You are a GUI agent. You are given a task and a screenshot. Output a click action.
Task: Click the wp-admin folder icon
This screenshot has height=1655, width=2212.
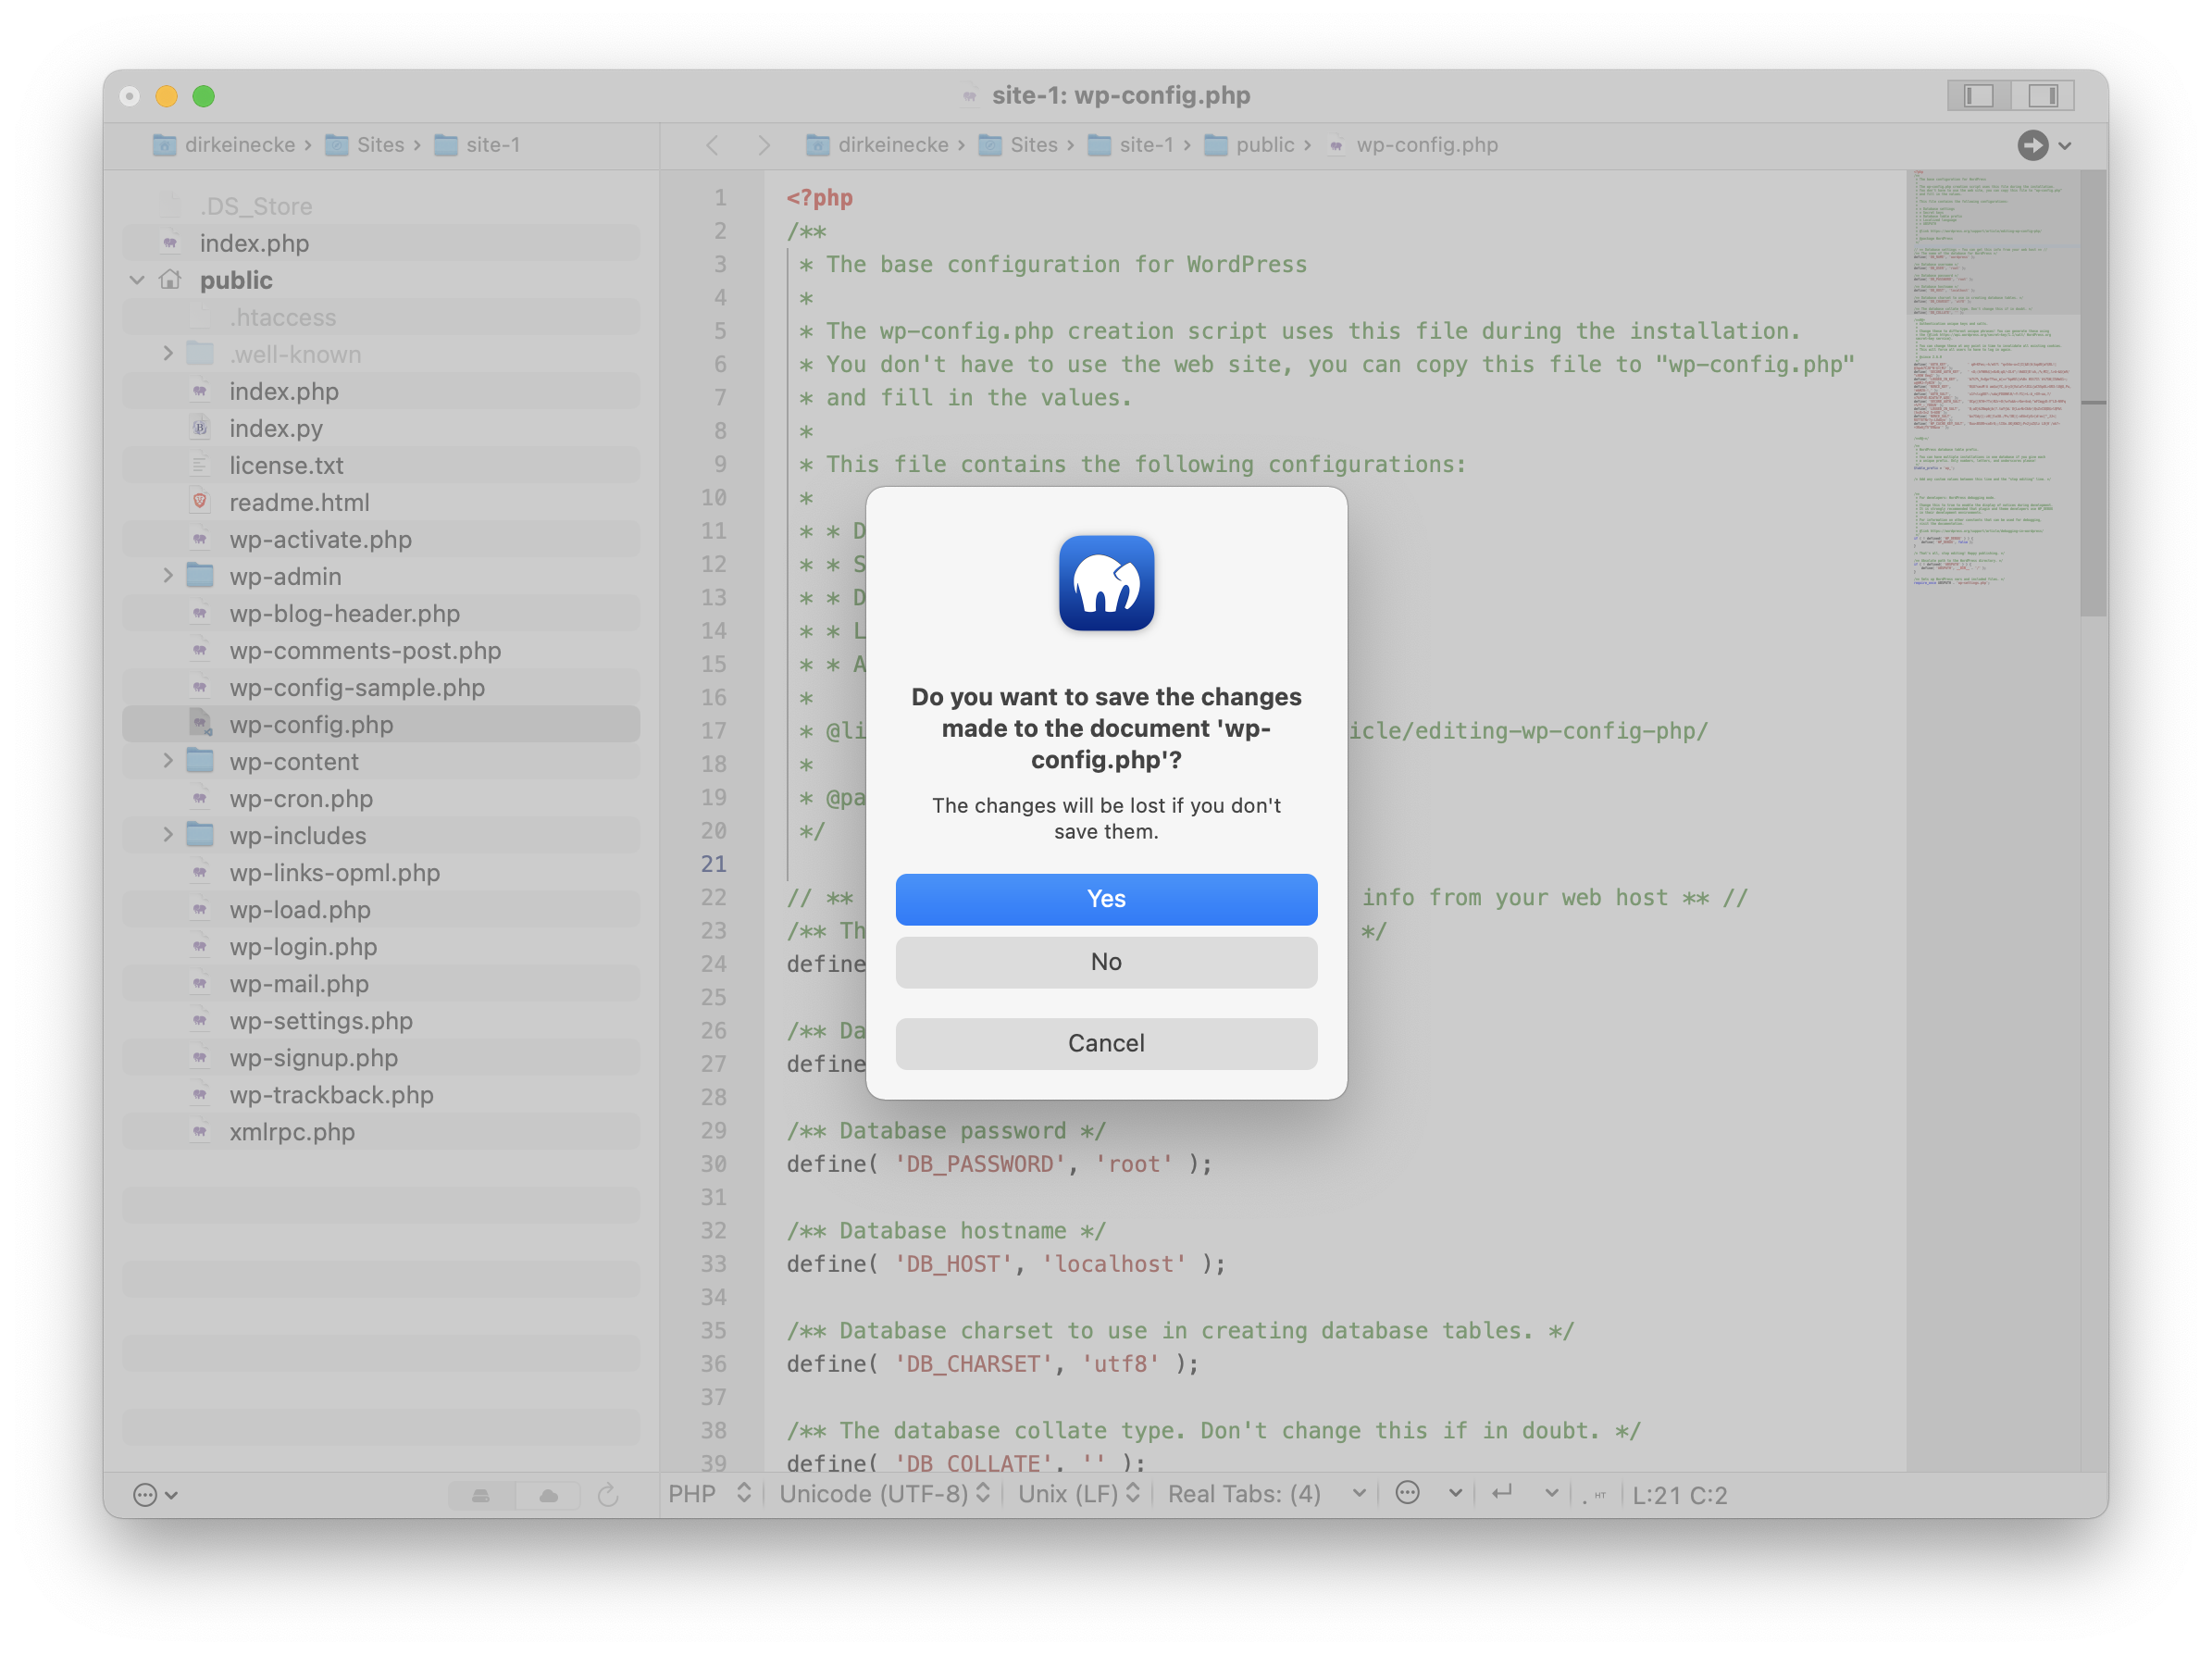tap(200, 576)
